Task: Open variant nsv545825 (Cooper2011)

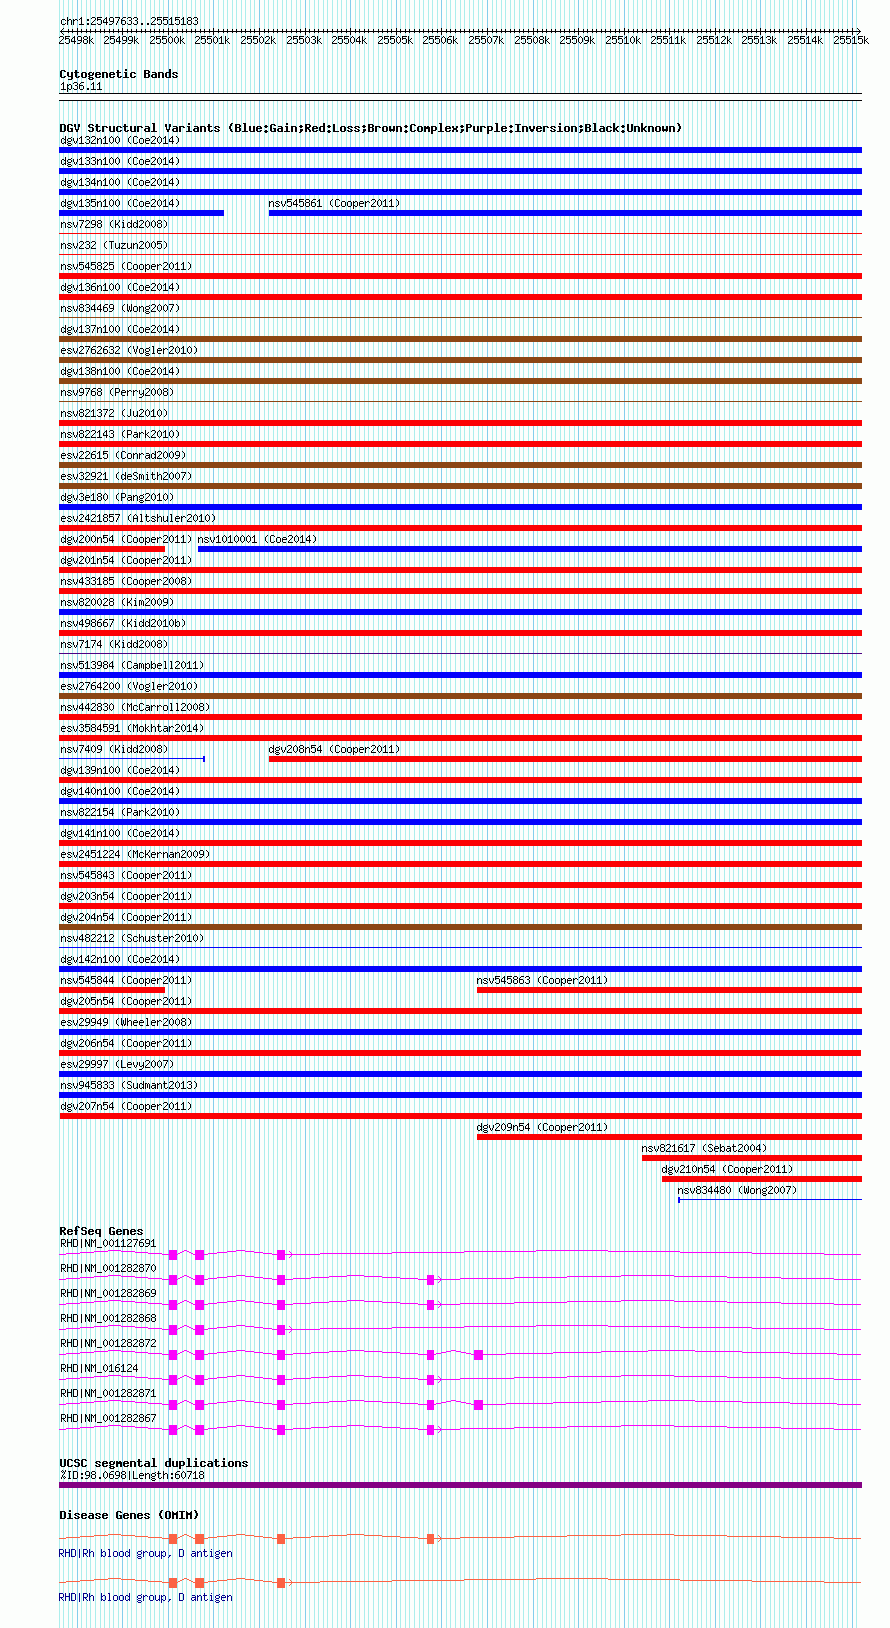Action: point(126,266)
